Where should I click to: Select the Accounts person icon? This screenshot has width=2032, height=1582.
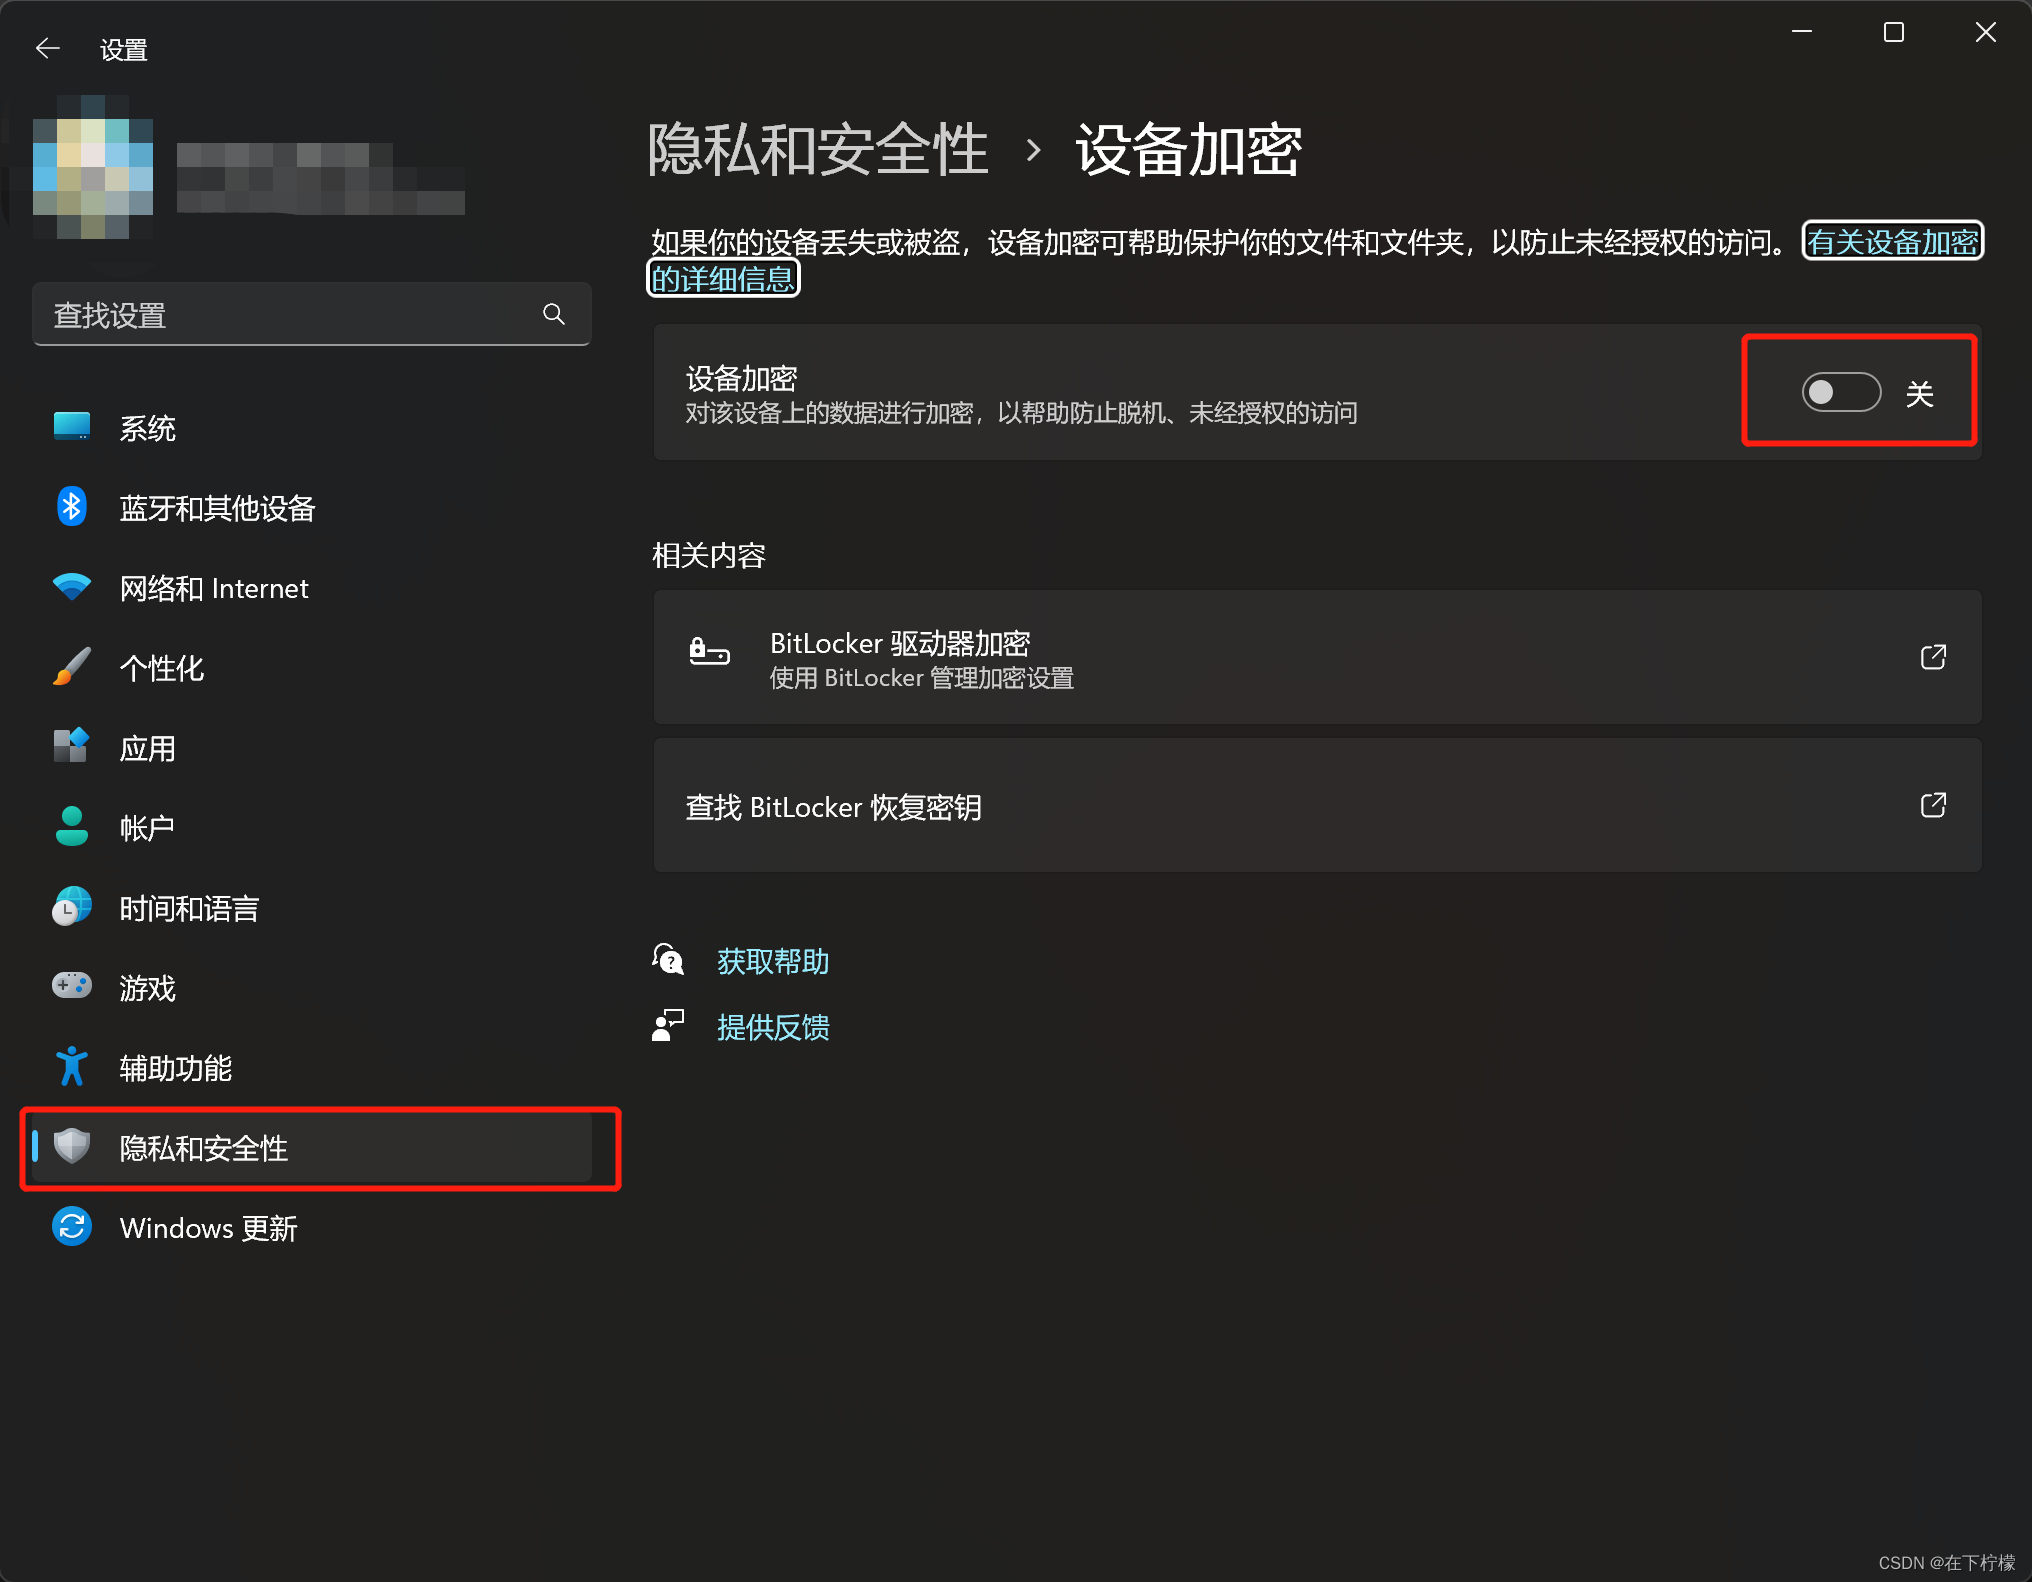[x=71, y=827]
